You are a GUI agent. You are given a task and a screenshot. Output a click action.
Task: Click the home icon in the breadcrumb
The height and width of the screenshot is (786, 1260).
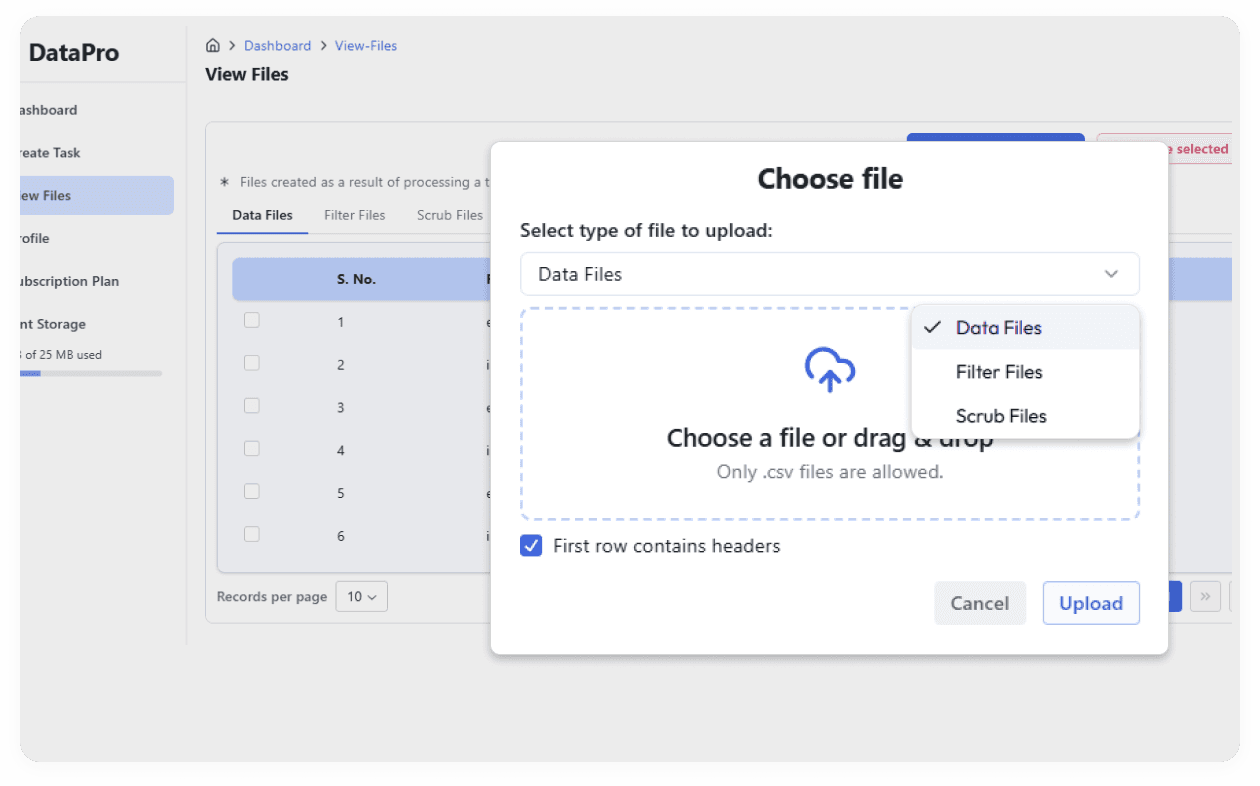[213, 45]
